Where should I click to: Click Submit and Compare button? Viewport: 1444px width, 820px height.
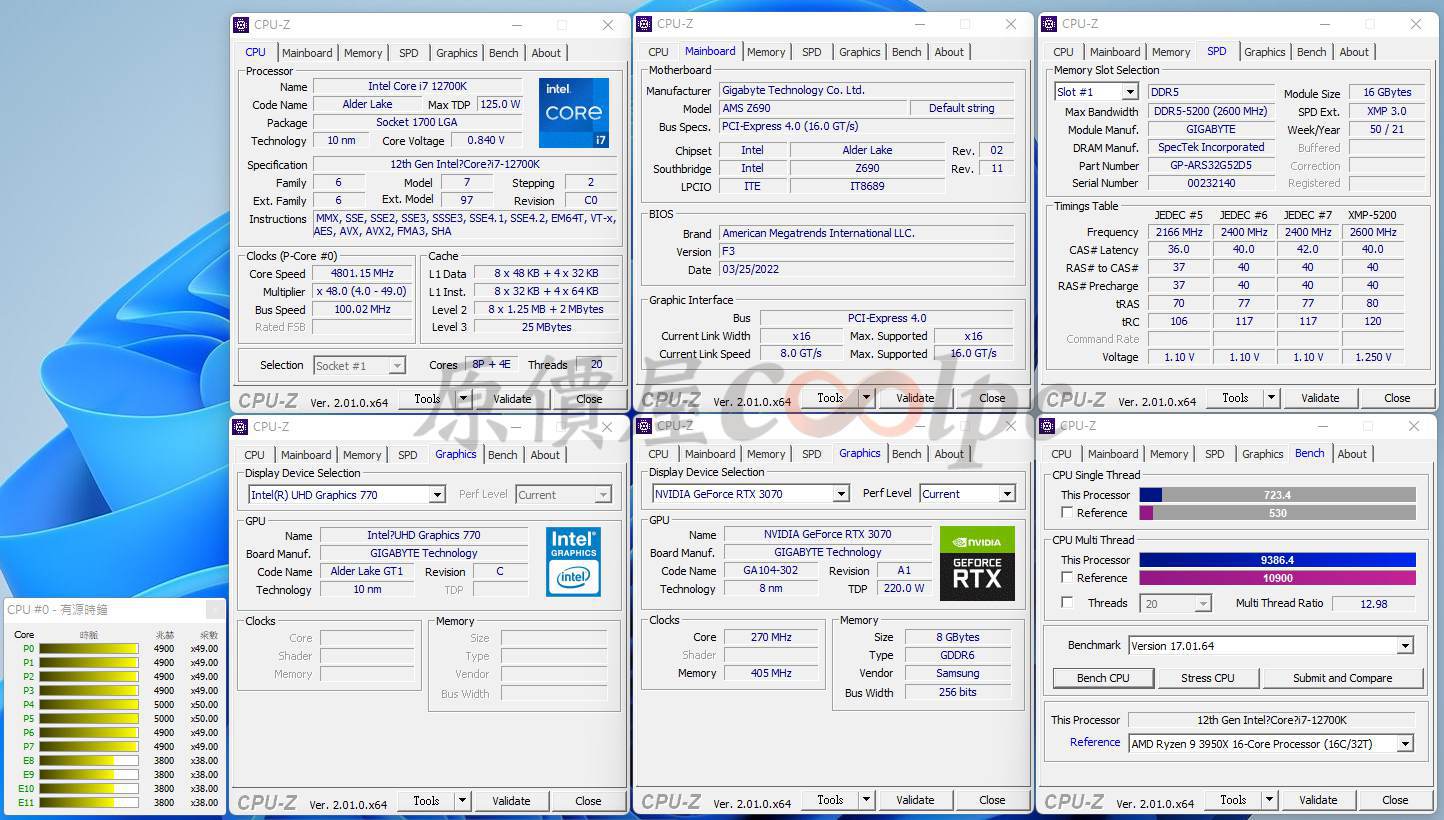point(1342,678)
